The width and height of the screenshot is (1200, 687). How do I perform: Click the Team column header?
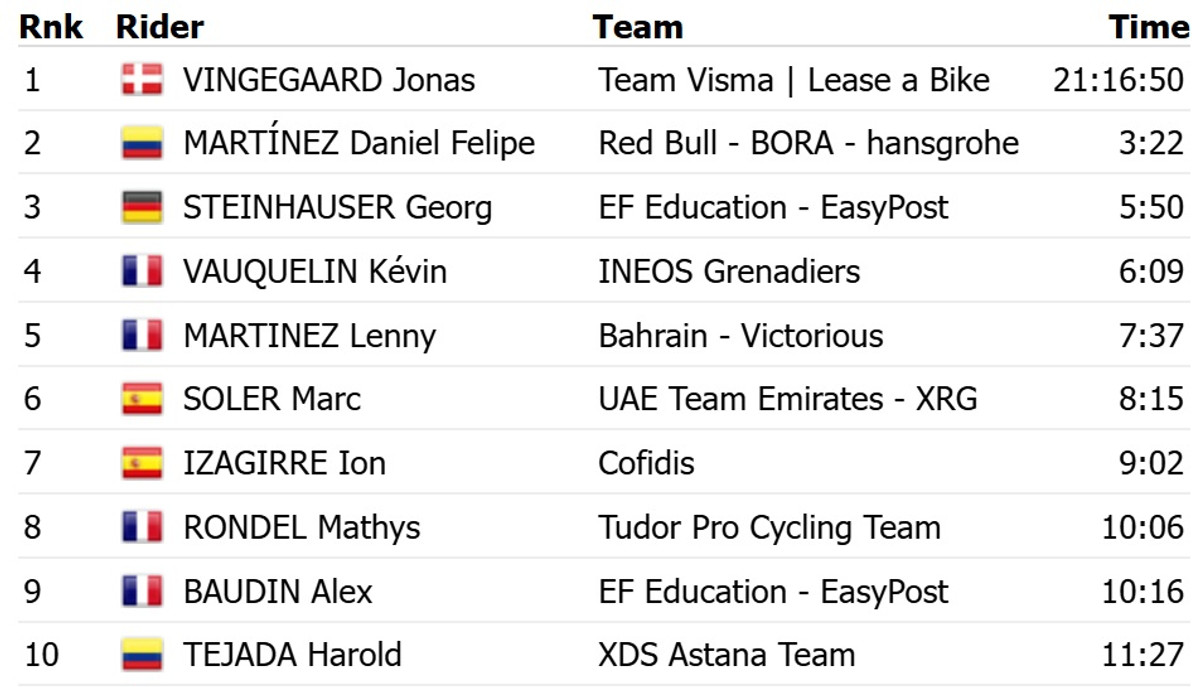pyautogui.click(x=637, y=27)
